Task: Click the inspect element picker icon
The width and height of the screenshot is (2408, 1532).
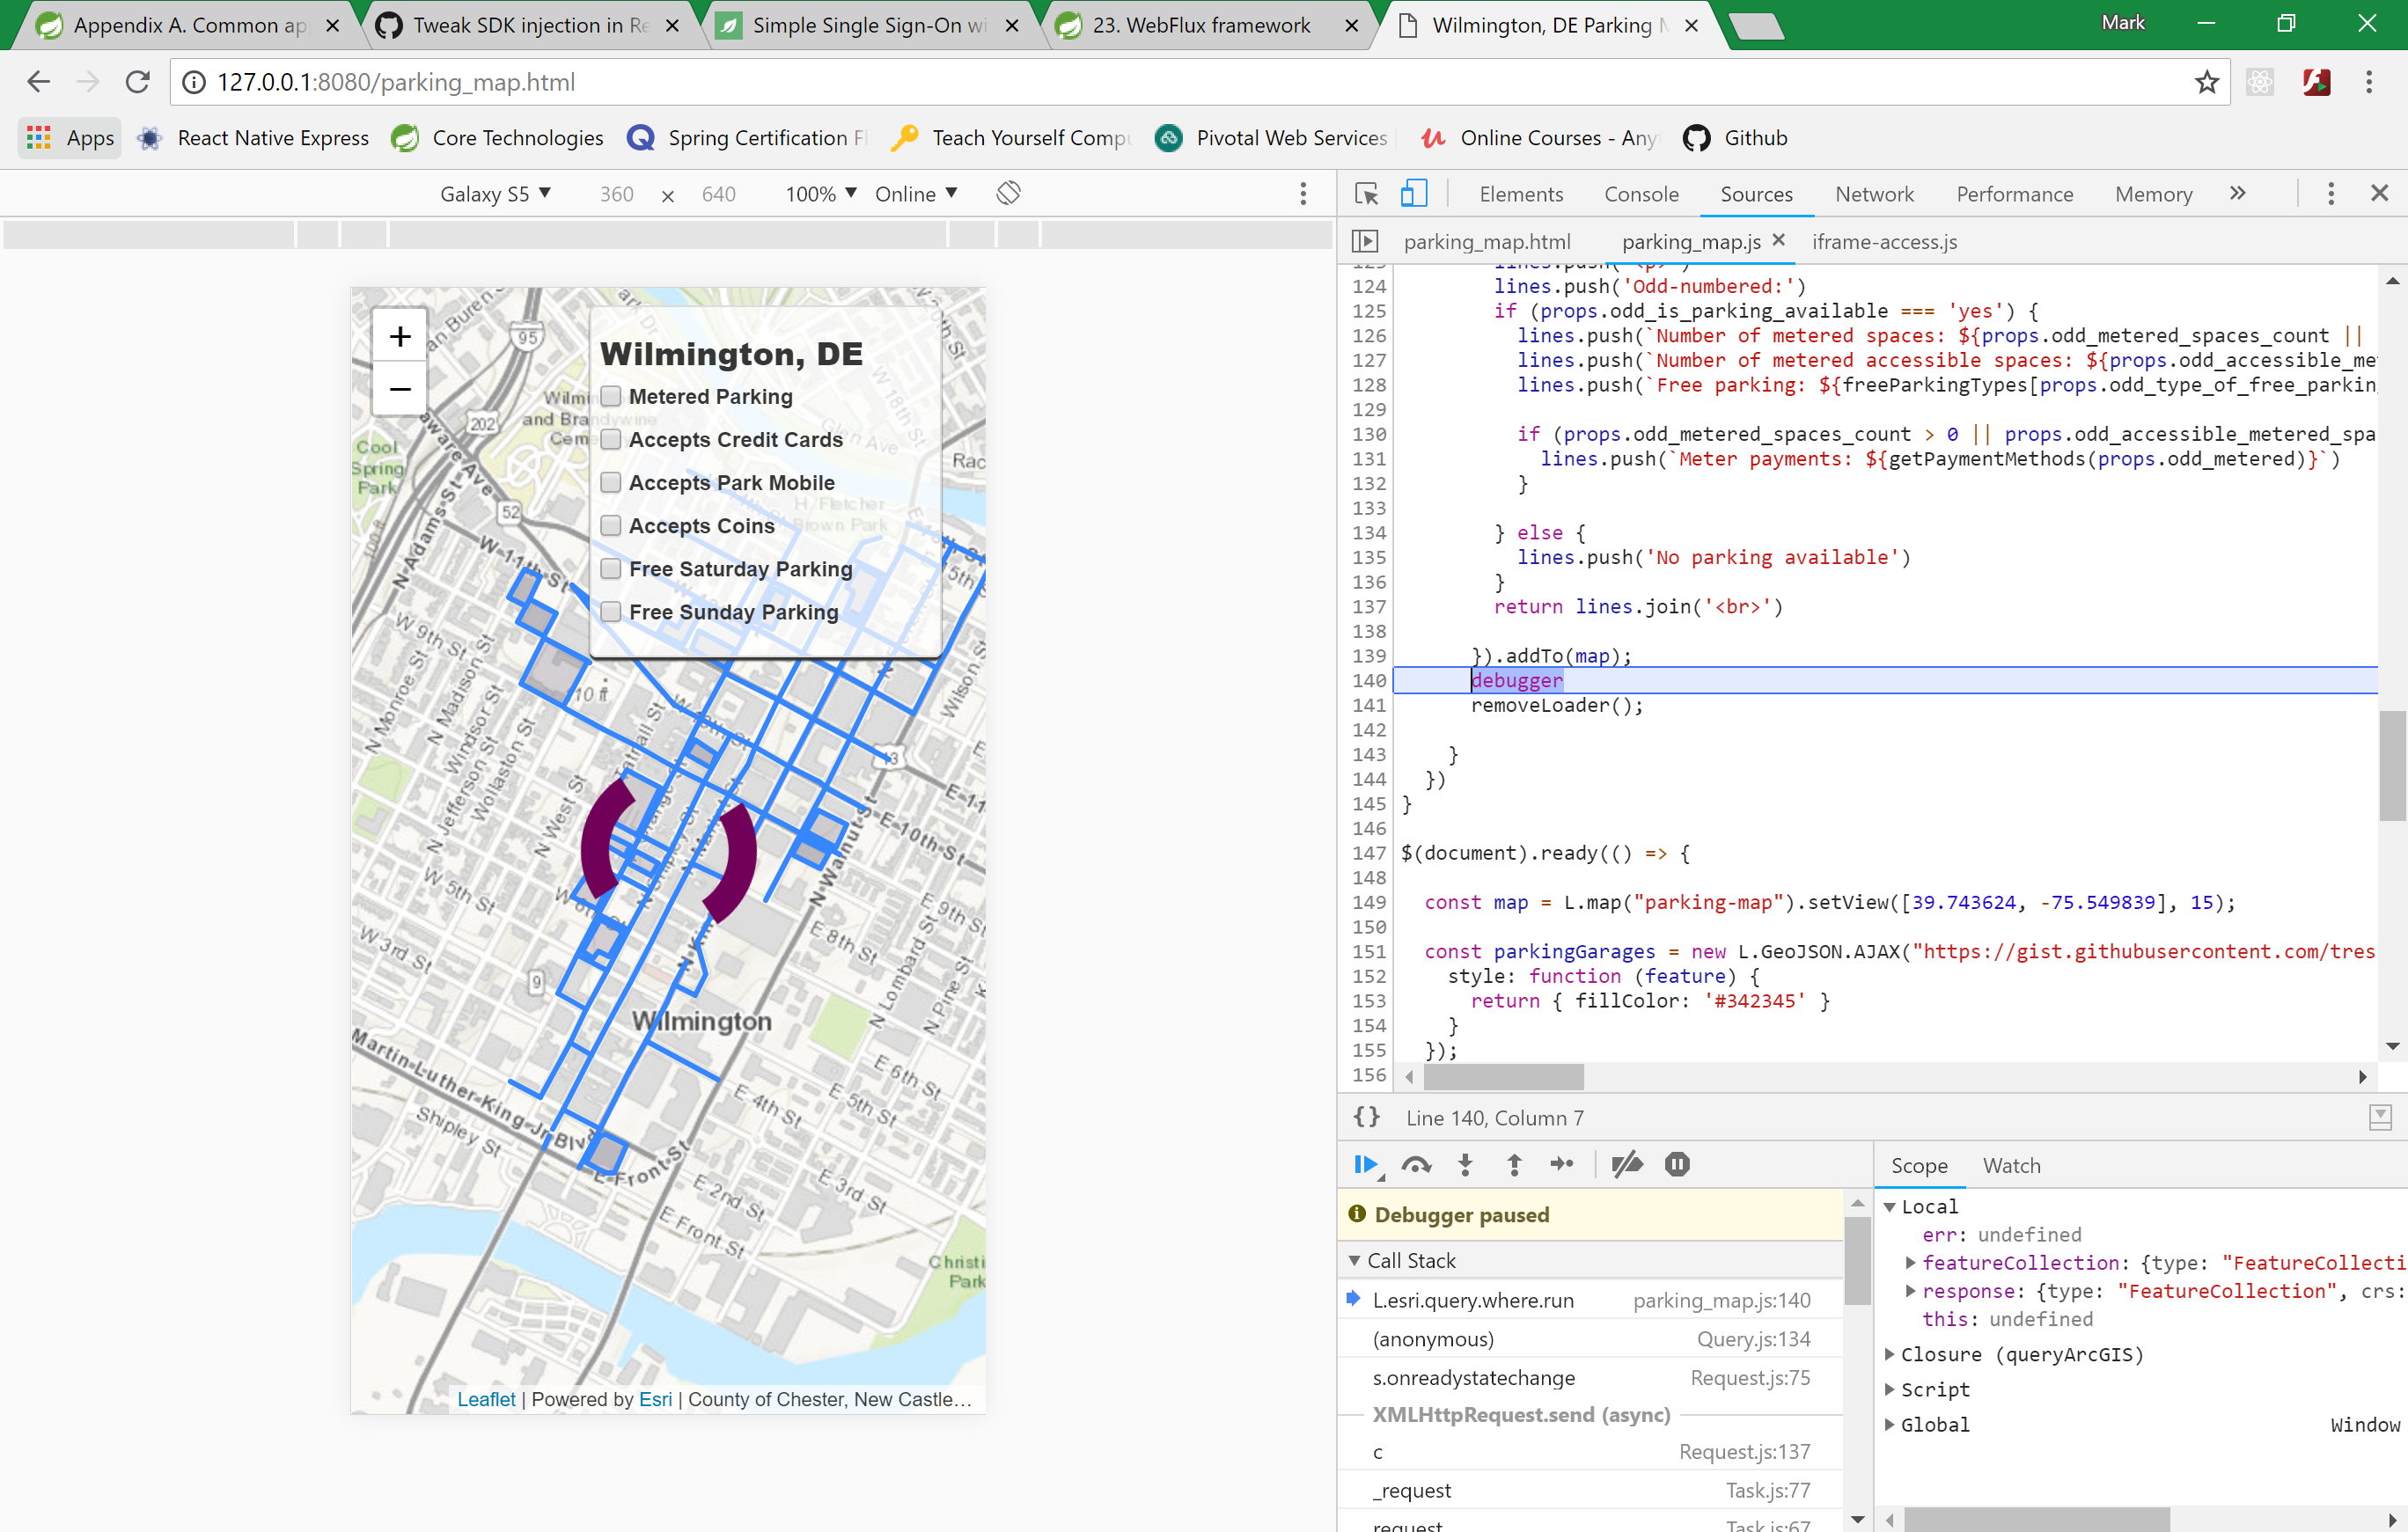Action: pos(1366,193)
